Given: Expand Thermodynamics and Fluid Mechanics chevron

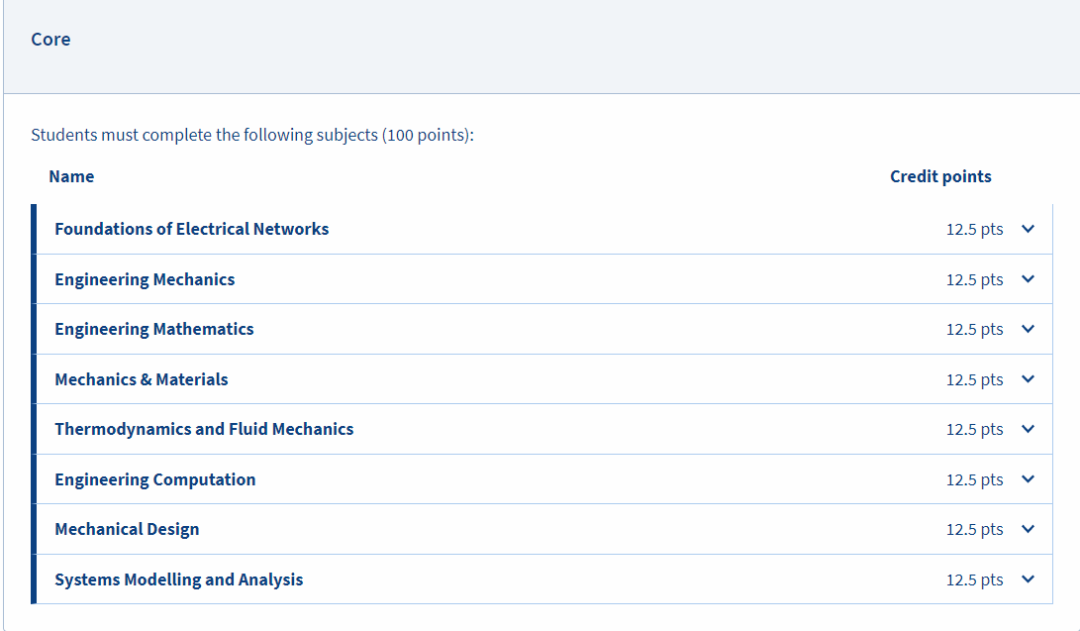Looking at the screenshot, I should coord(1028,429).
